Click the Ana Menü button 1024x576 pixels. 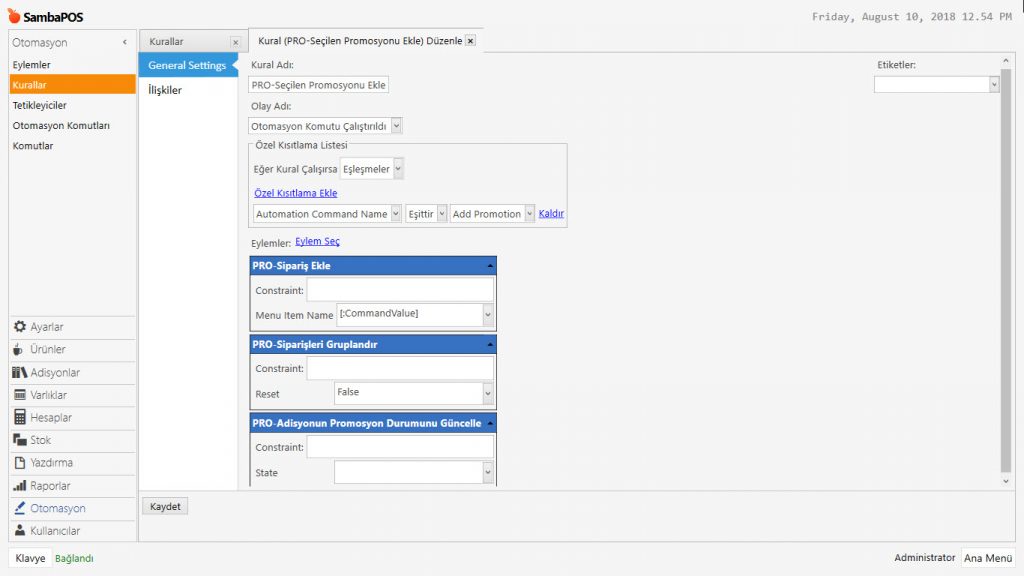click(x=988, y=558)
